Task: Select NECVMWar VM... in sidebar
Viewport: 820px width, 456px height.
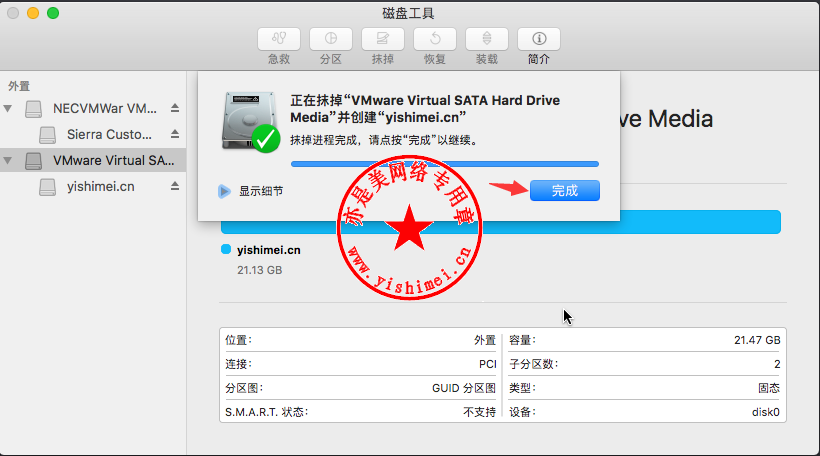Action: [x=105, y=109]
